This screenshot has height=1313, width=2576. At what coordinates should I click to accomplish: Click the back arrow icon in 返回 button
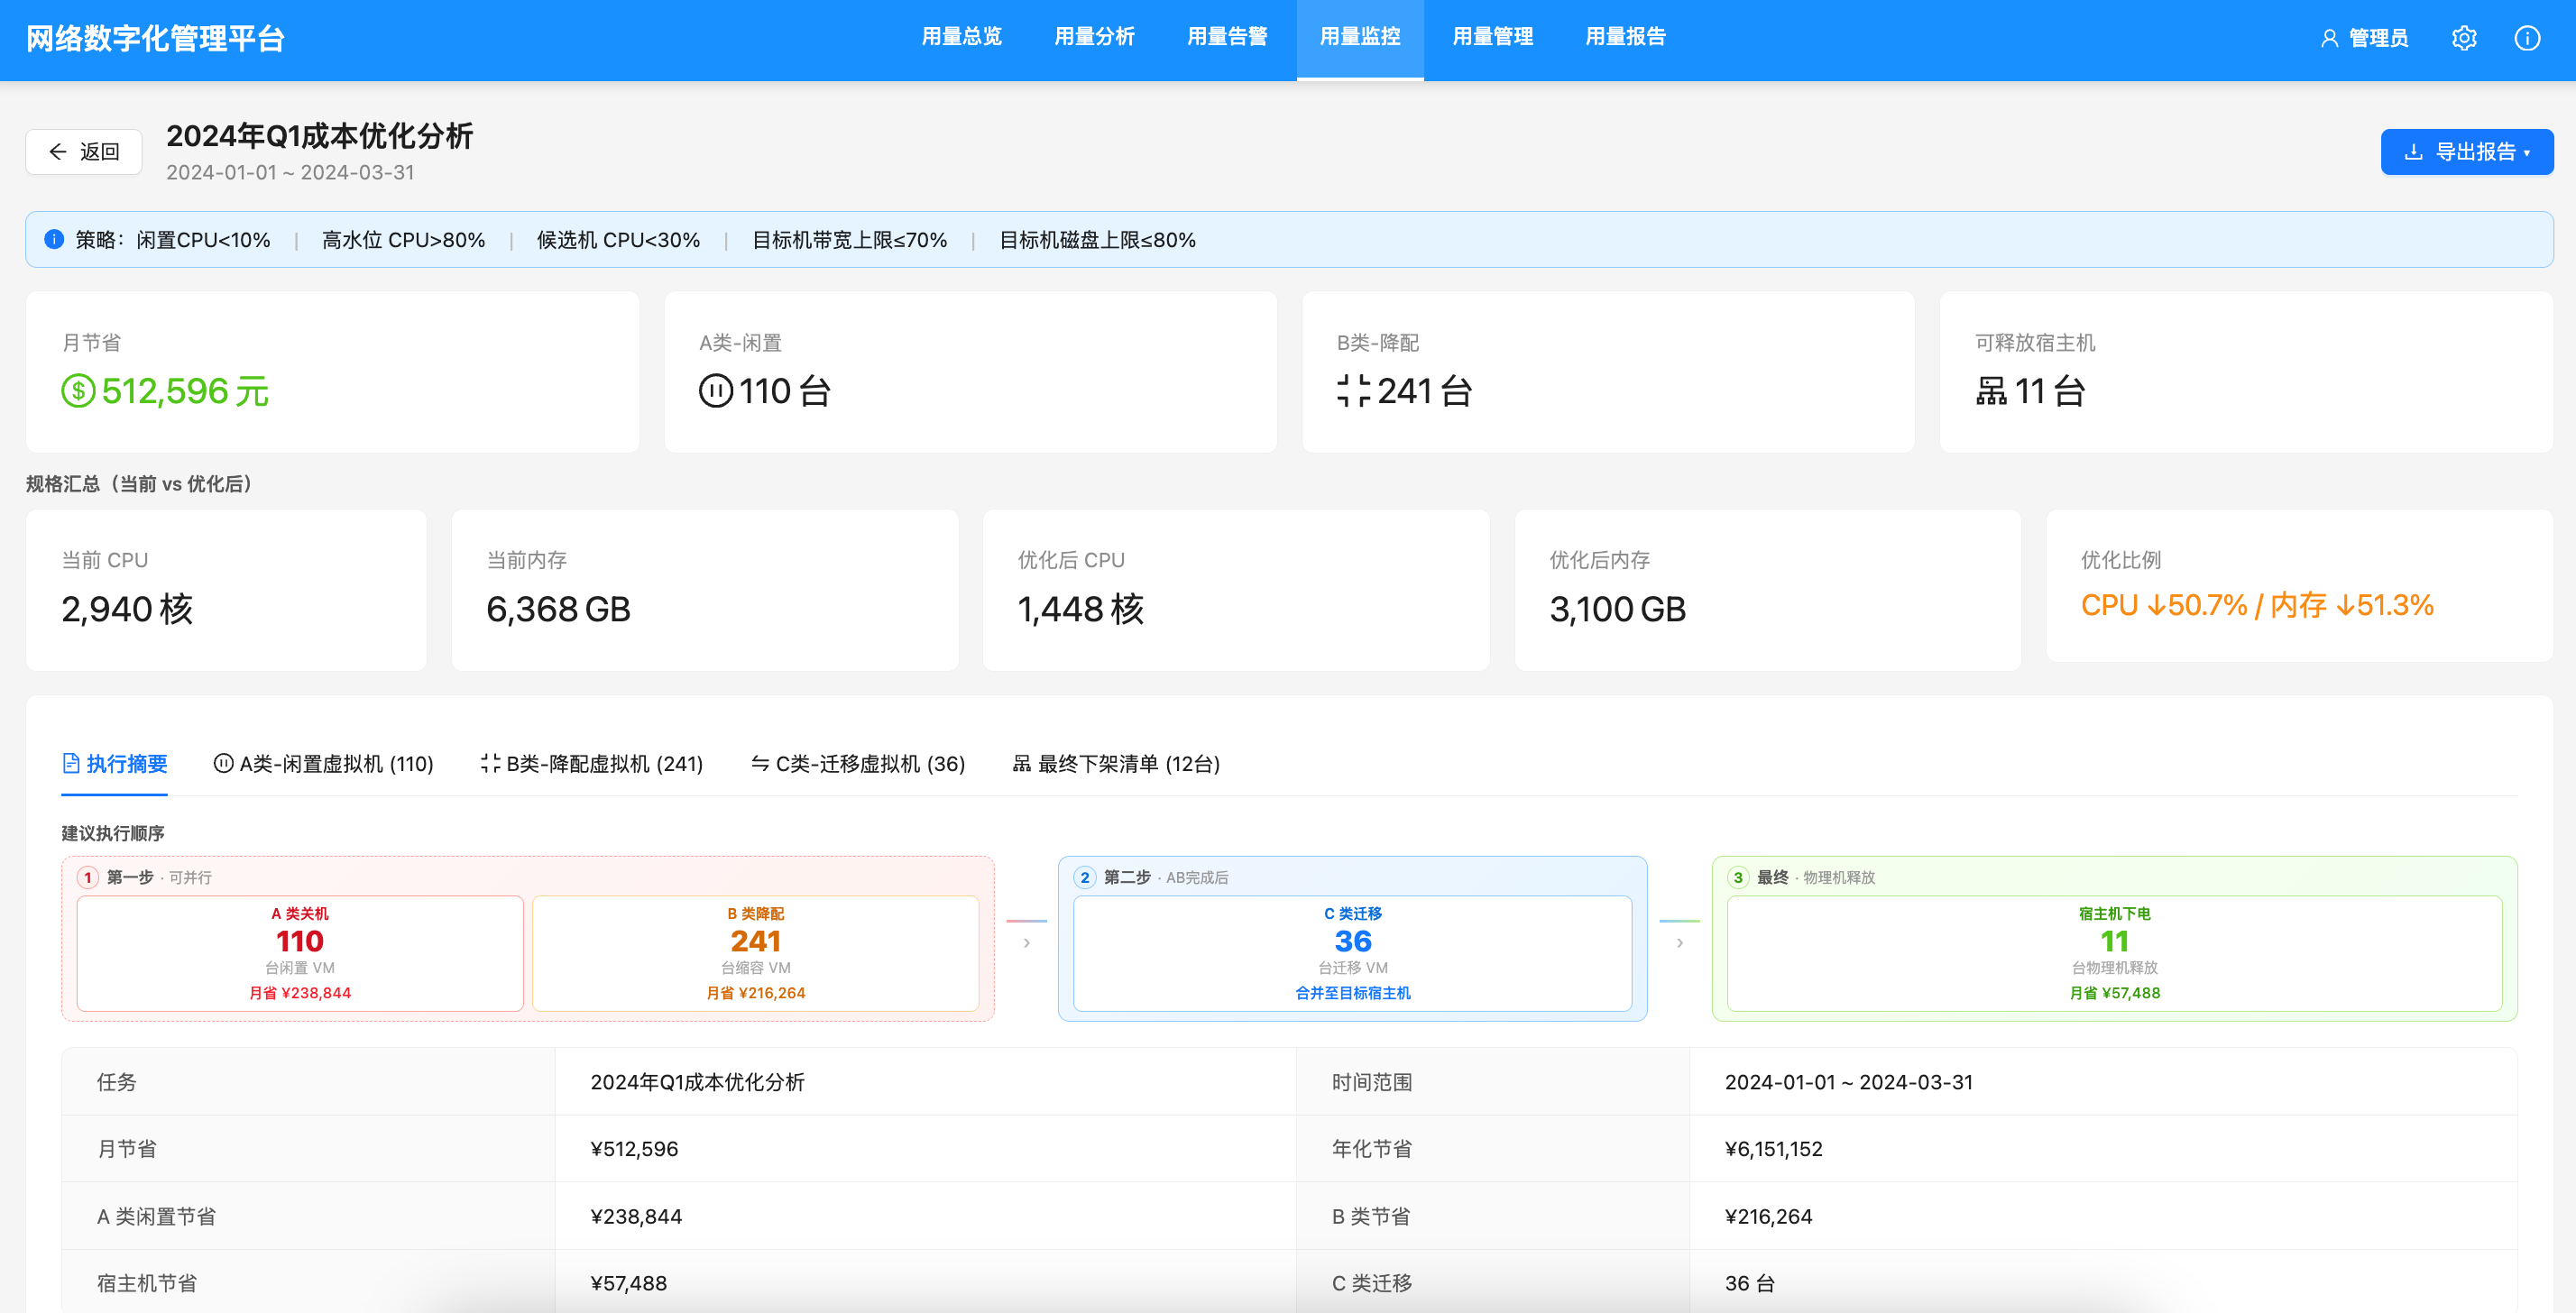coord(58,152)
